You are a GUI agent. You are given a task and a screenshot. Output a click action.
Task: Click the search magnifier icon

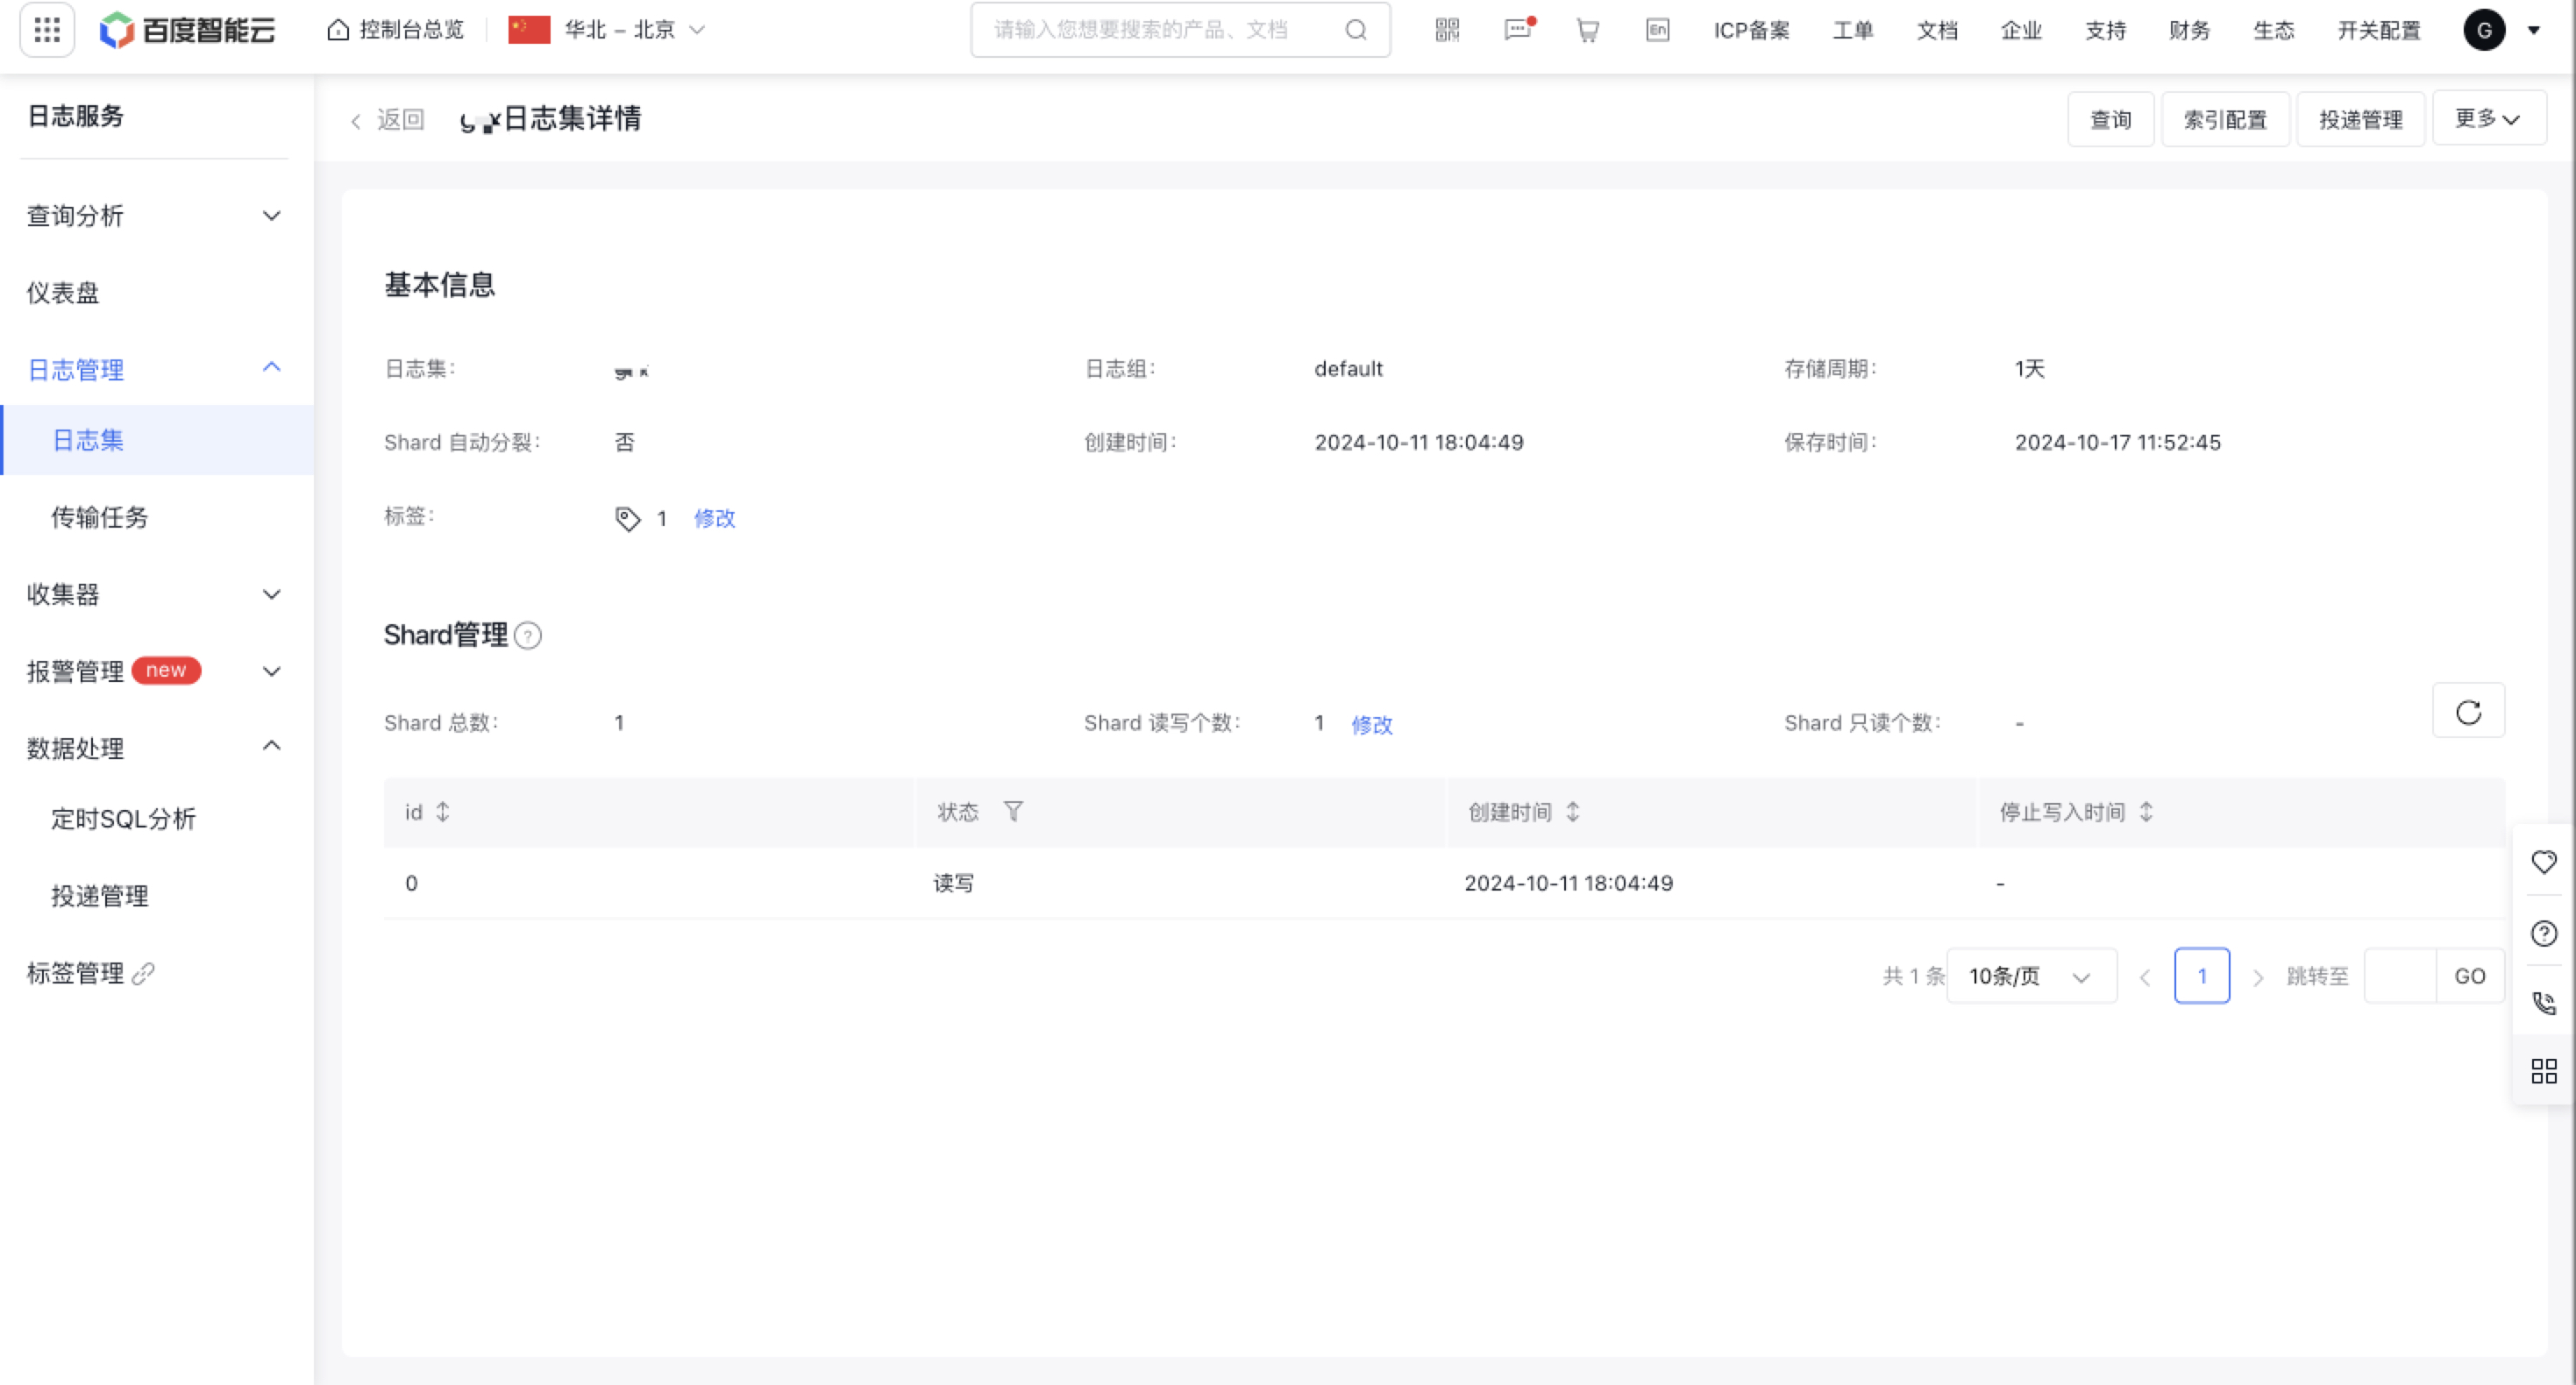point(1355,30)
